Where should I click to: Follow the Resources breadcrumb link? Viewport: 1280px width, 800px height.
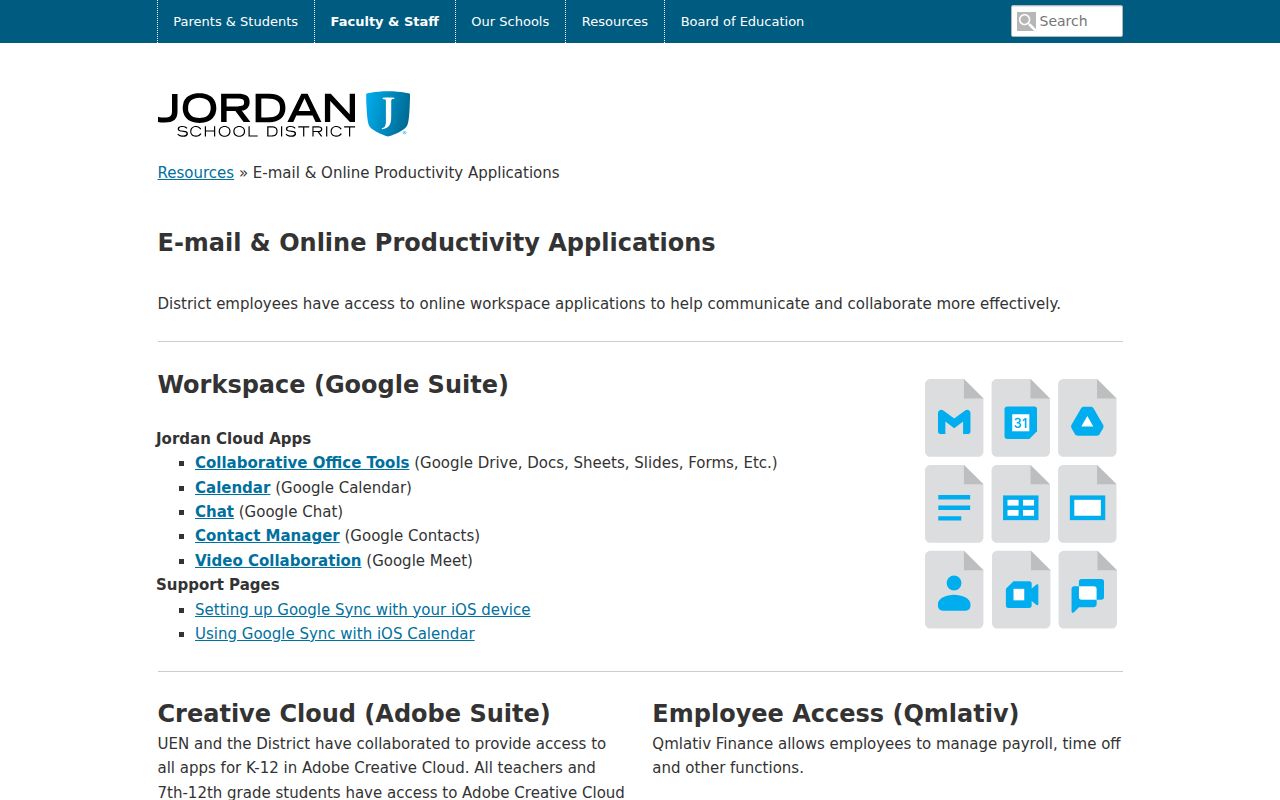196,172
